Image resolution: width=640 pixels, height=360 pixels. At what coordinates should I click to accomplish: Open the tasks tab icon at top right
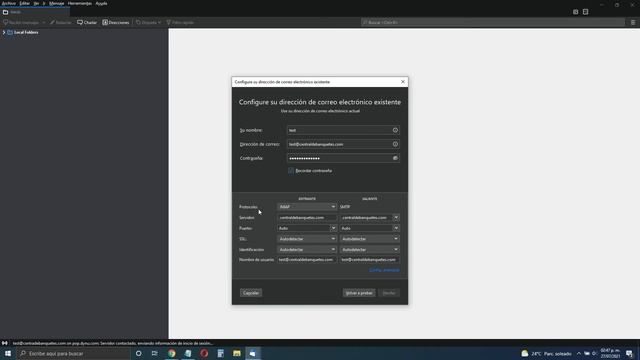[x=585, y=12]
